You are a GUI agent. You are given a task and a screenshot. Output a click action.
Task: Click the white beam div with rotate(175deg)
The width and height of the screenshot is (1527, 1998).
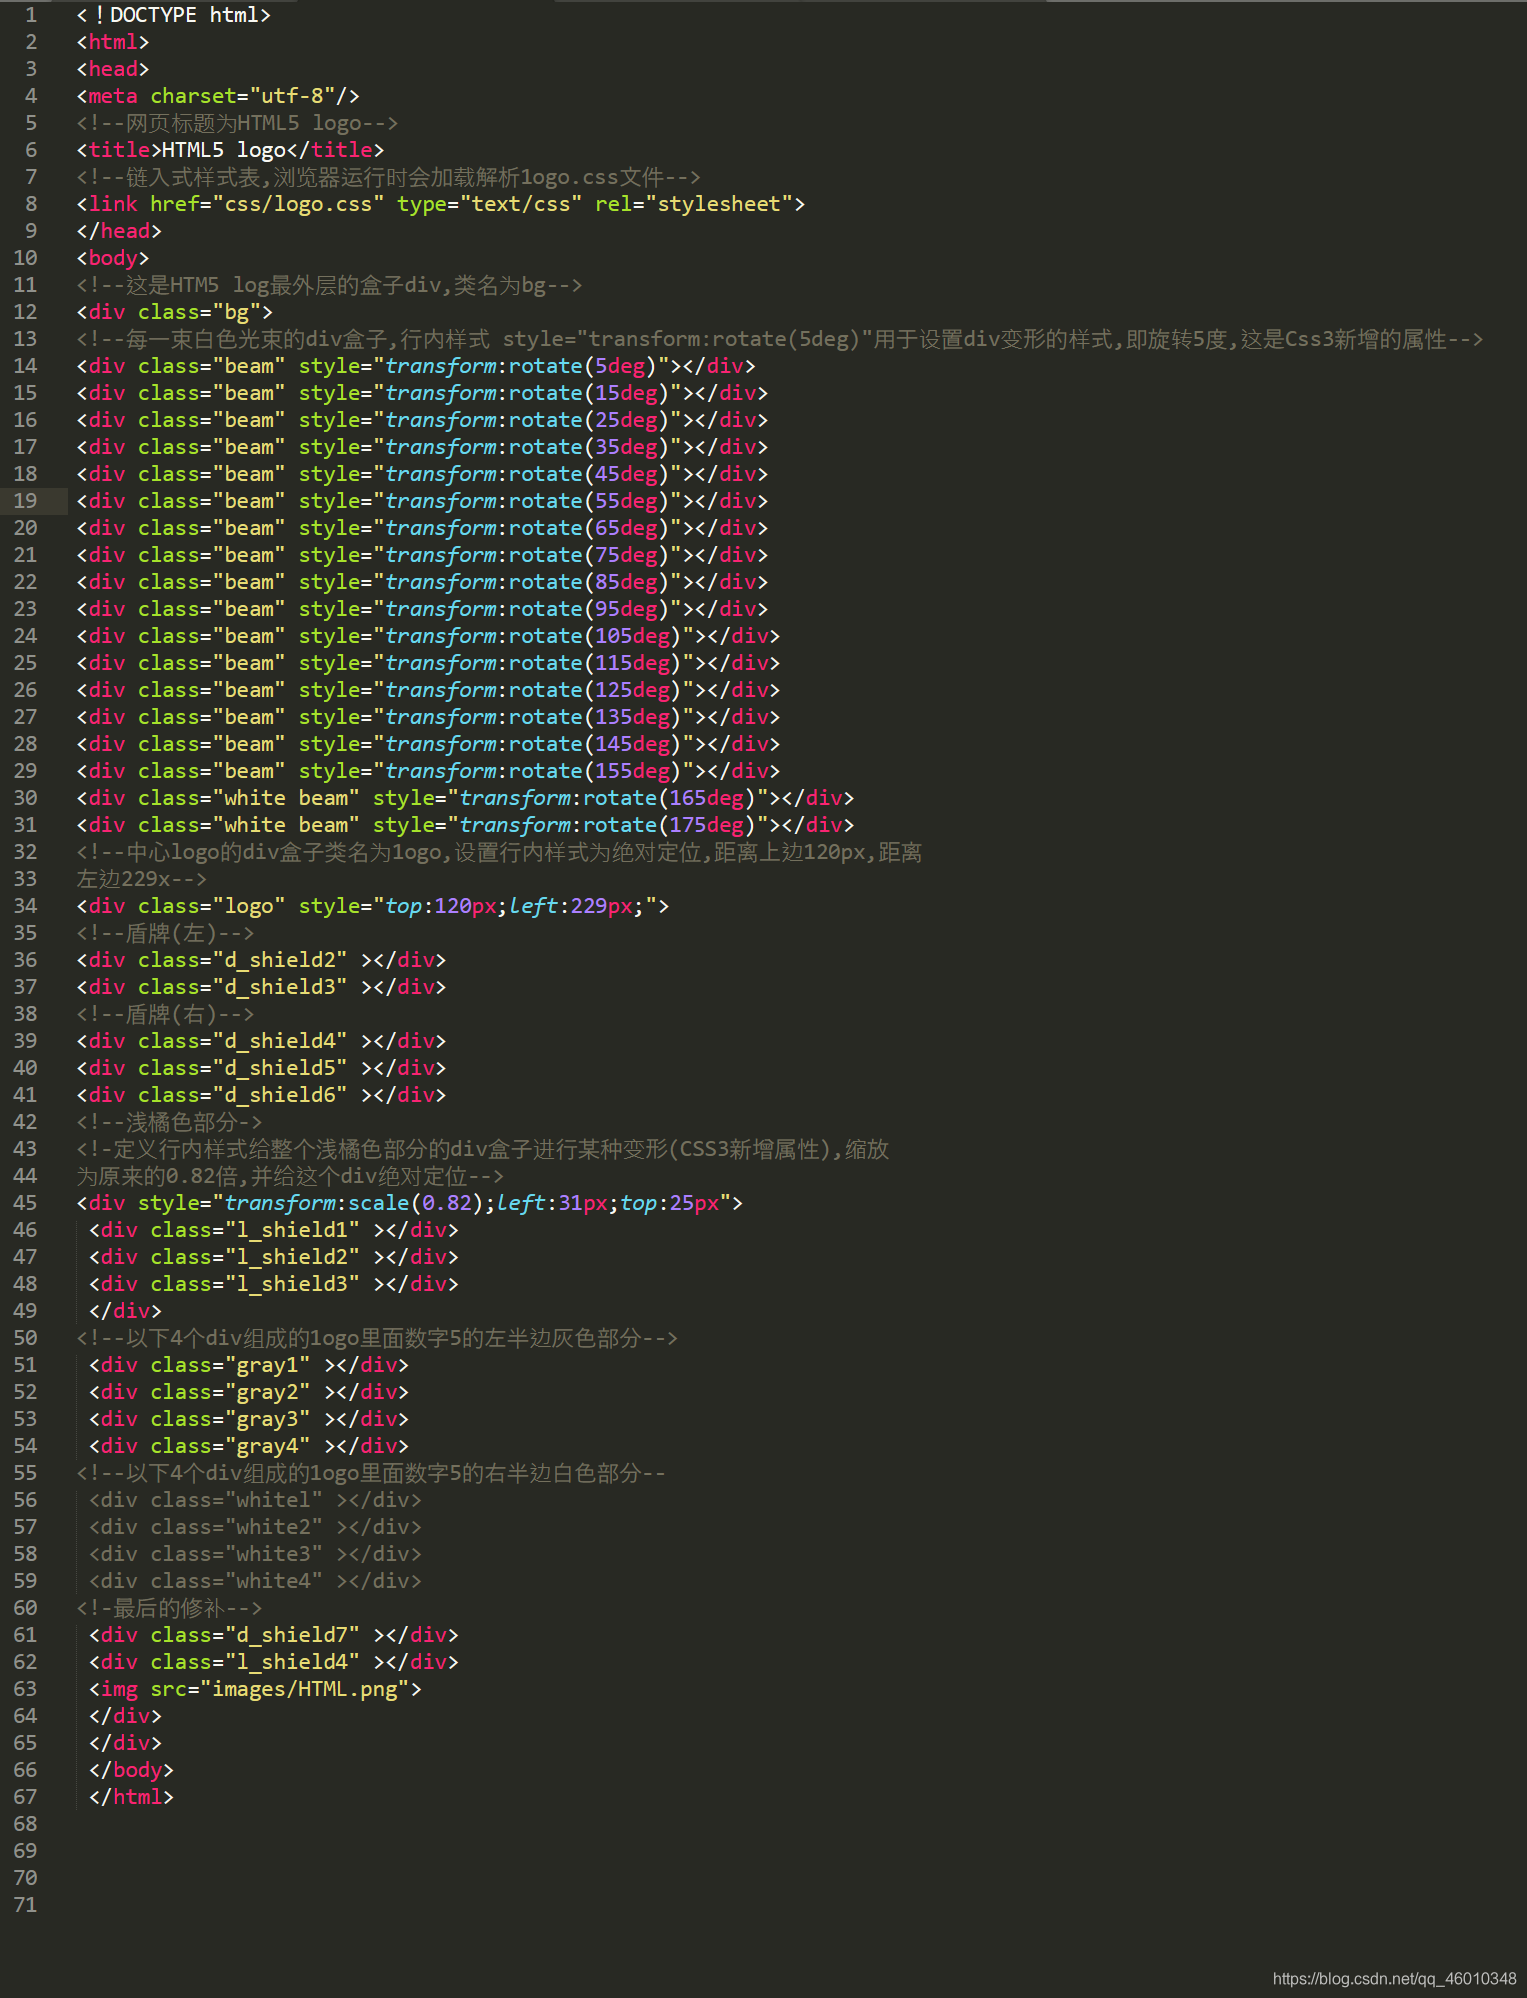click(x=465, y=825)
